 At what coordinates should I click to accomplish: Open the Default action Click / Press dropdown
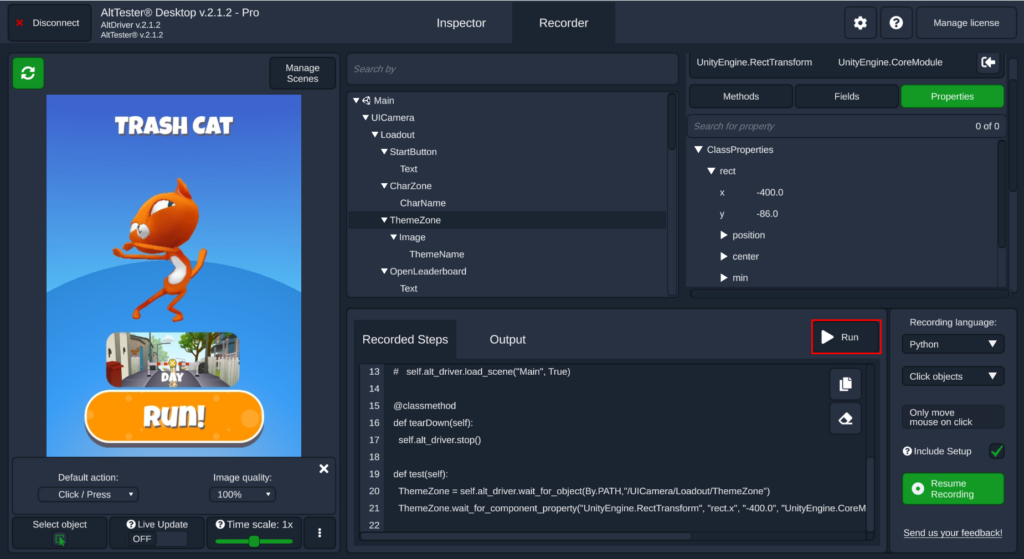click(x=88, y=494)
